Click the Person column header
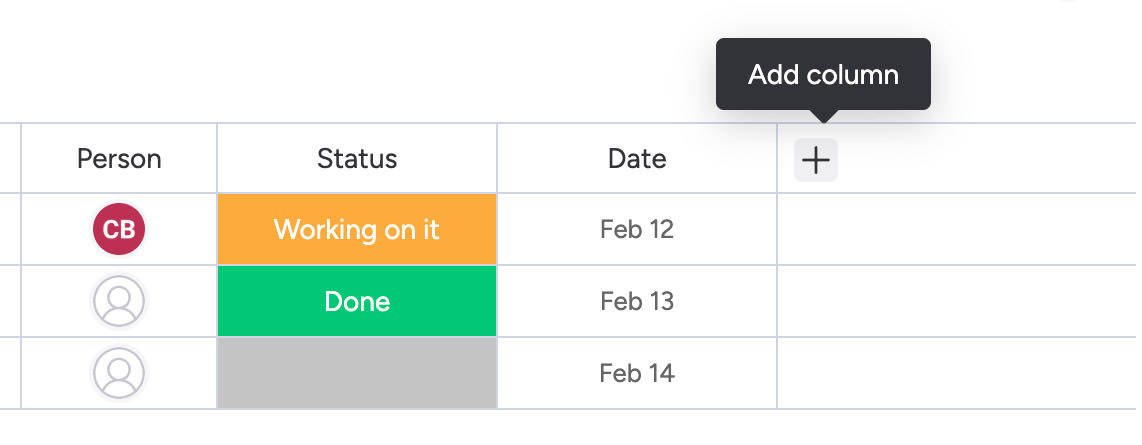This screenshot has width=1142, height=445. coord(119,158)
